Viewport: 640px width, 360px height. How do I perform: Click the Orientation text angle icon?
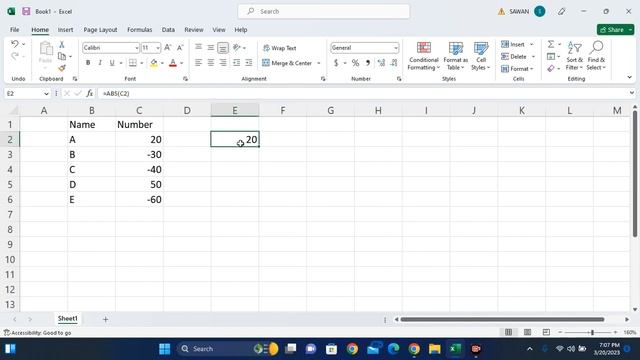coord(237,48)
